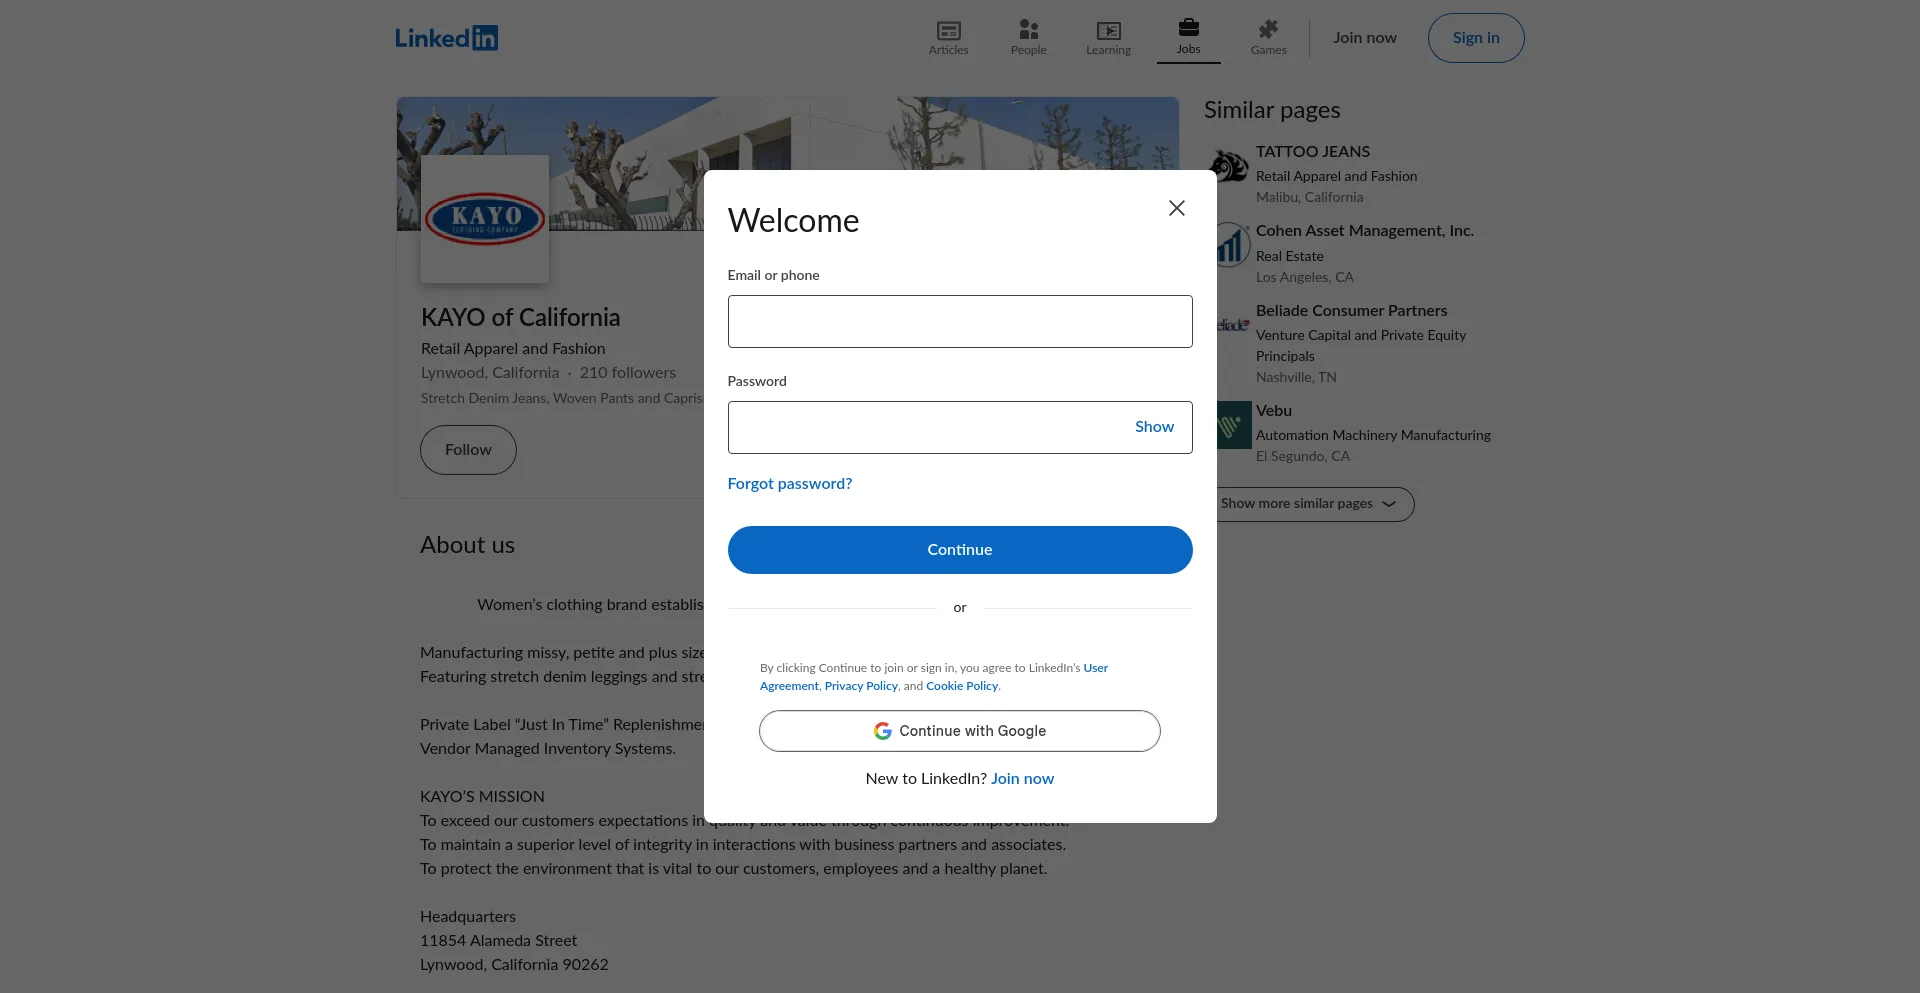This screenshot has width=1920, height=993.
Task: Open the Vebu page
Action: pyautogui.click(x=1273, y=411)
